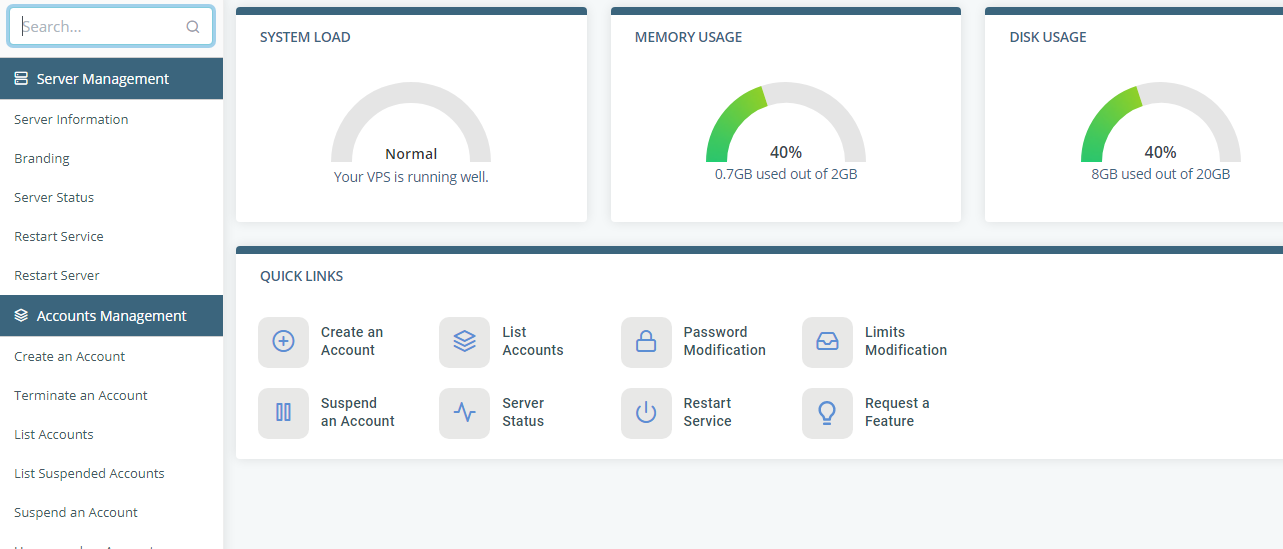The width and height of the screenshot is (1283, 549).
Task: Click the DISK USAGE card title
Action: [1048, 37]
